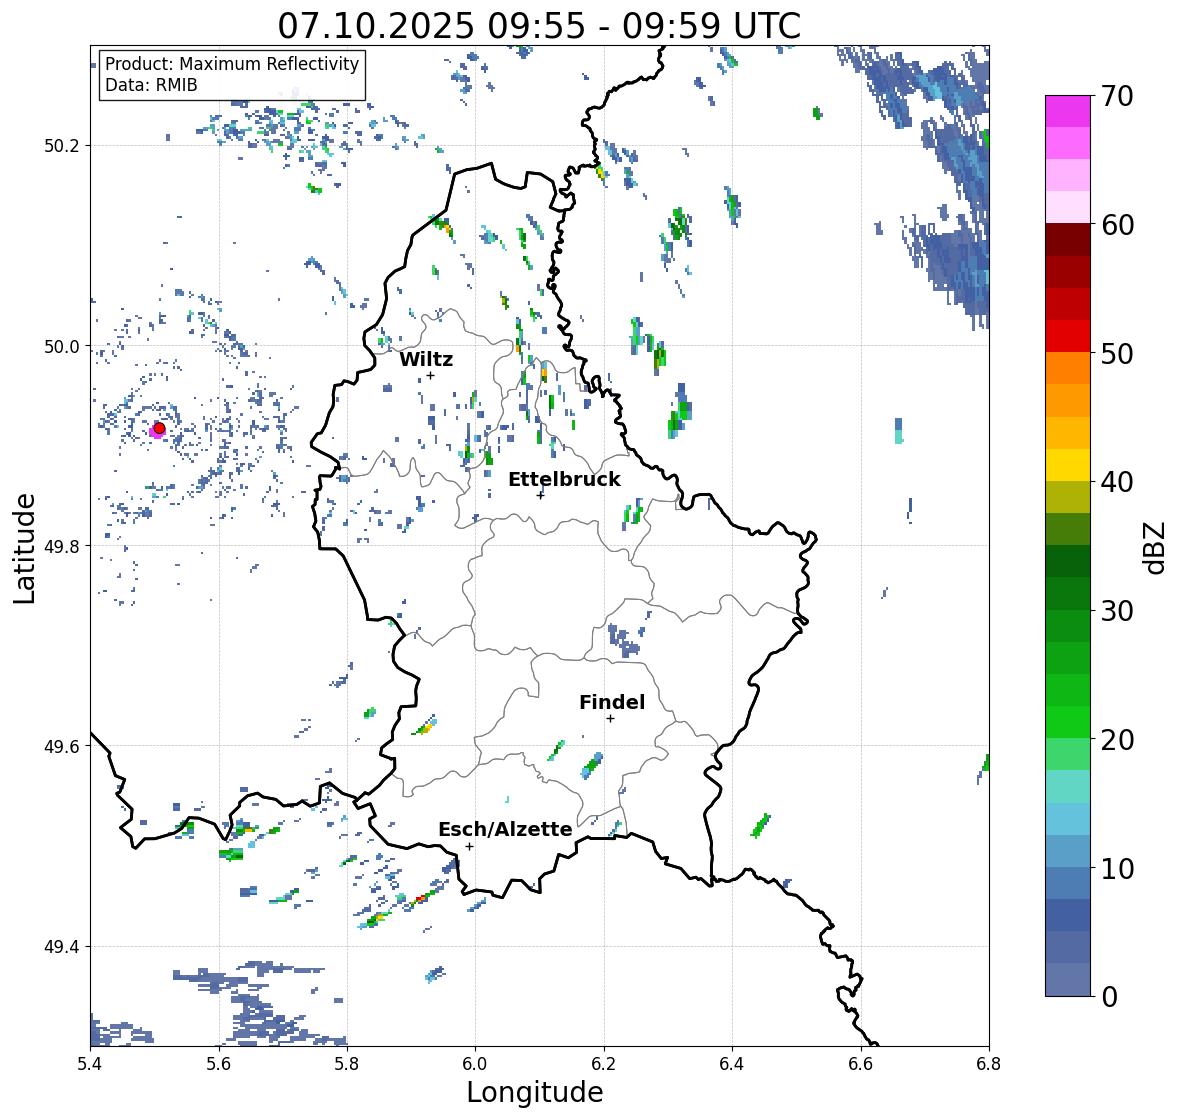Click latitude tick label 49.6

pyautogui.click(x=62, y=746)
